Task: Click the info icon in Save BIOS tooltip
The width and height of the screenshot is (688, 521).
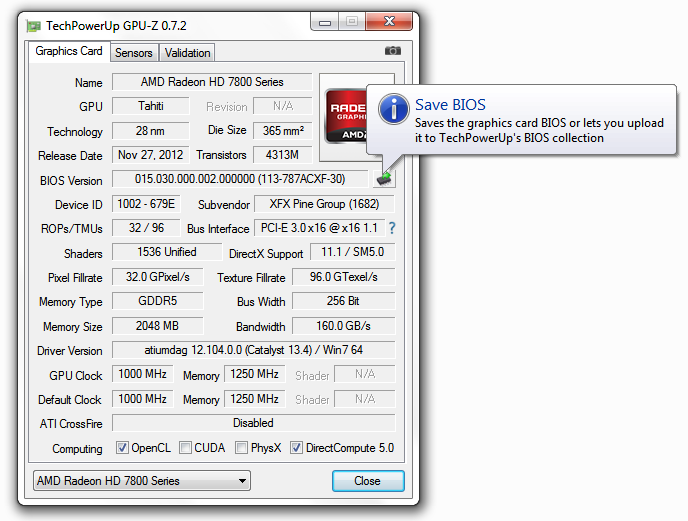Action: tap(394, 109)
